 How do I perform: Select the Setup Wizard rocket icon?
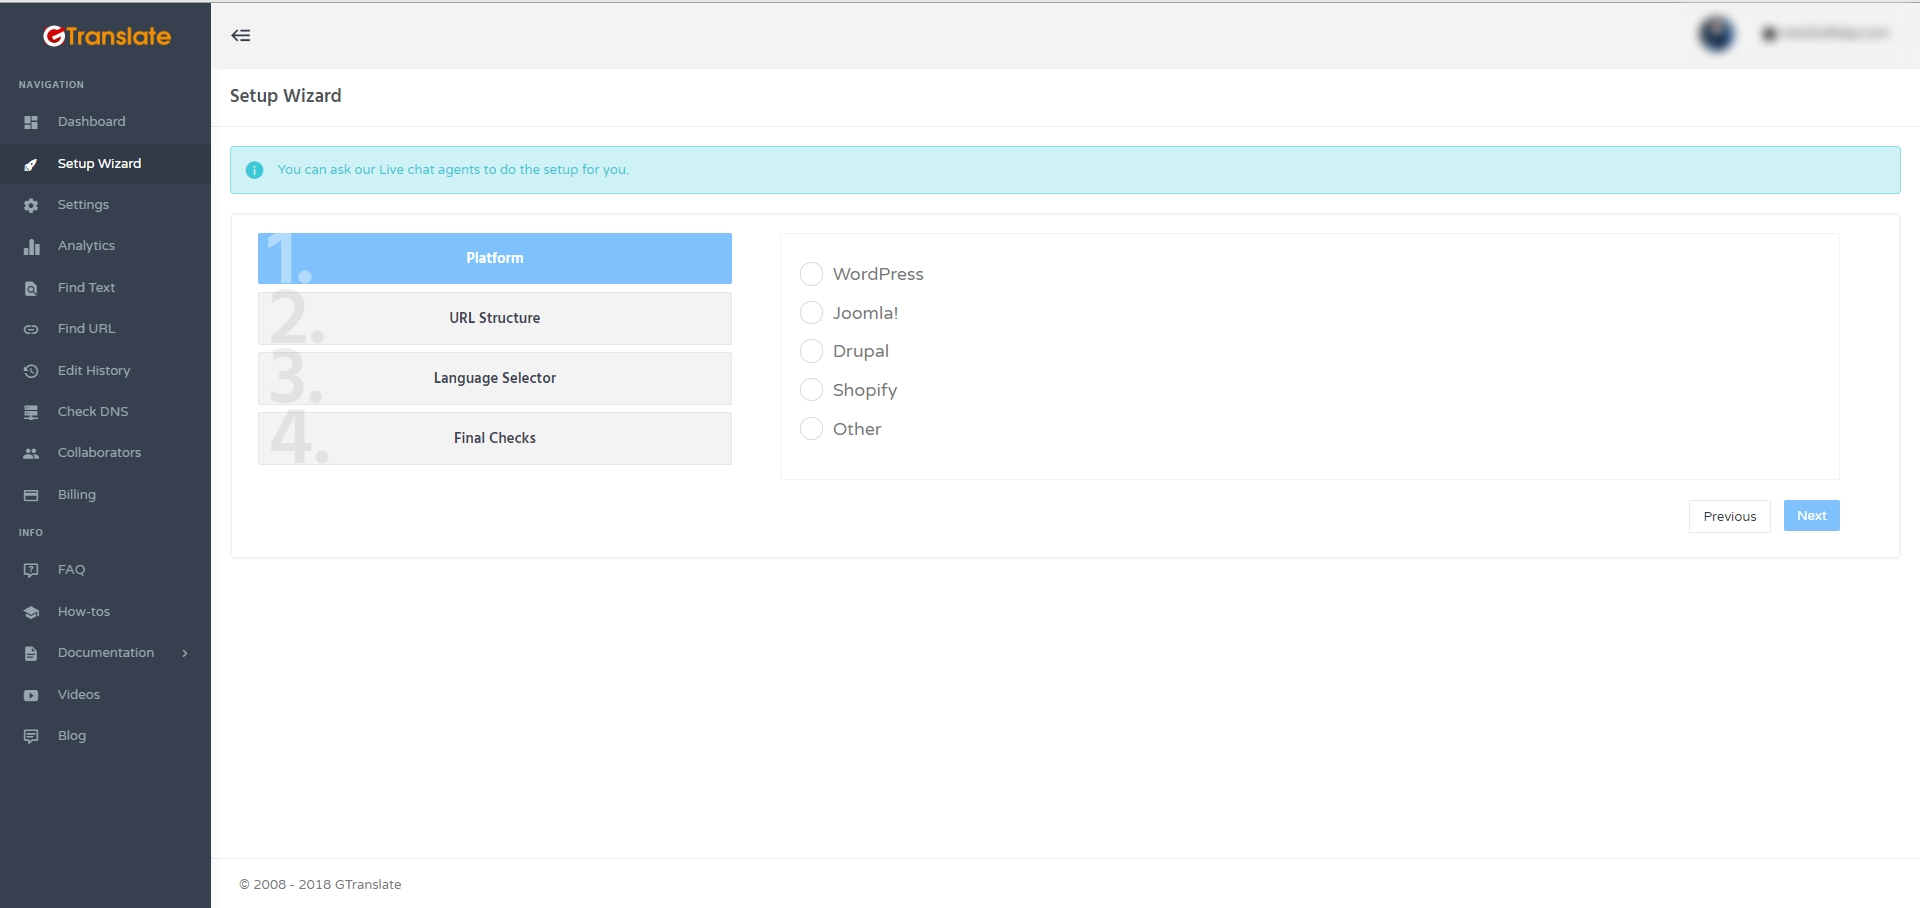[30, 163]
